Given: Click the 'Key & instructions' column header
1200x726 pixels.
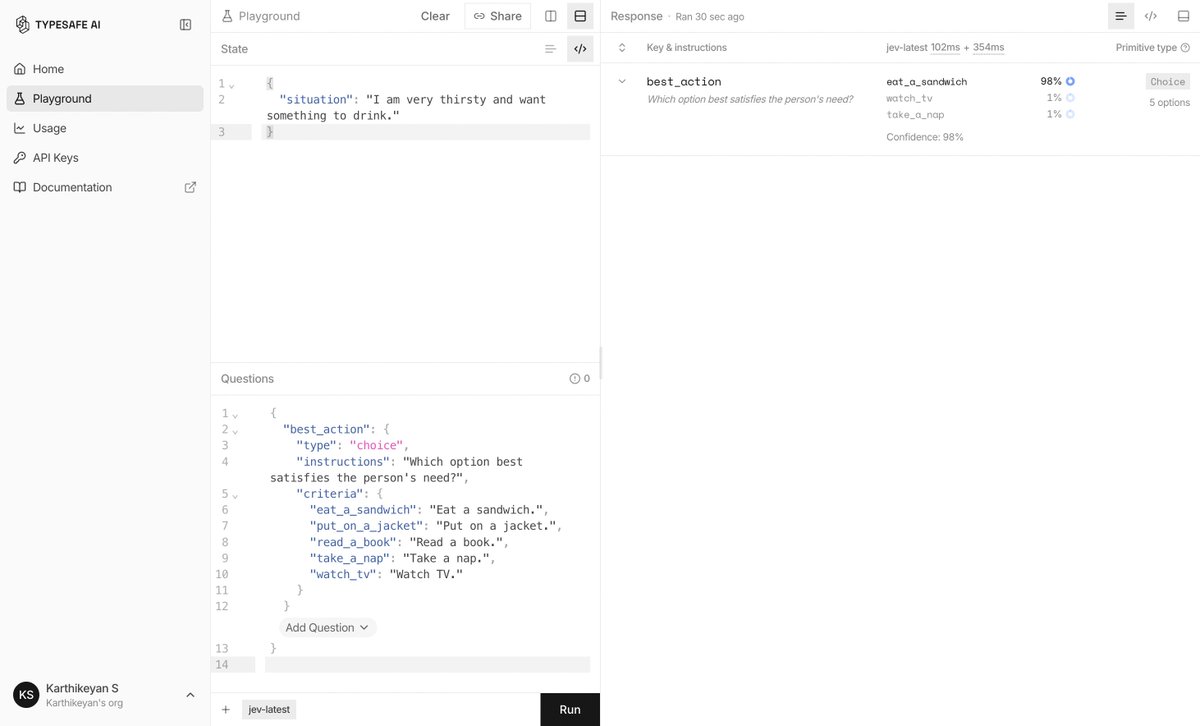Looking at the screenshot, I should coord(687,48).
